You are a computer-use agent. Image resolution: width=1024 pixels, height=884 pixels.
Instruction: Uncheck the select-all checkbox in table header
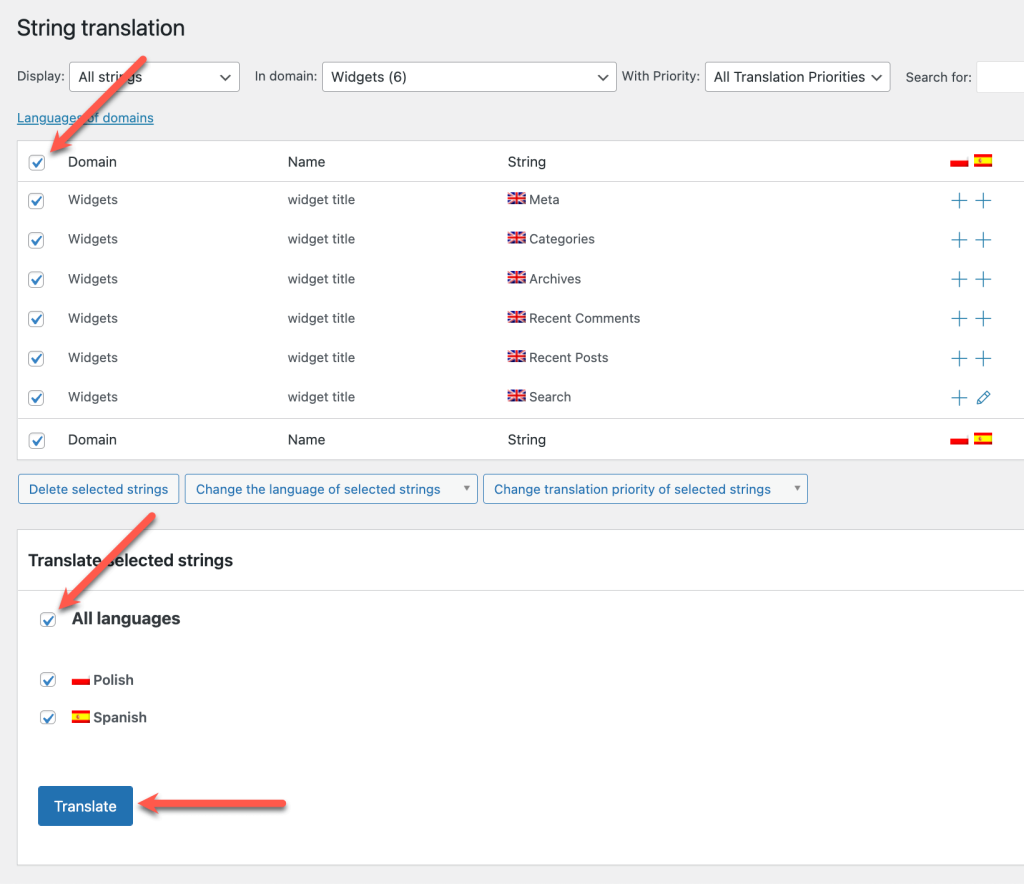click(x=37, y=162)
